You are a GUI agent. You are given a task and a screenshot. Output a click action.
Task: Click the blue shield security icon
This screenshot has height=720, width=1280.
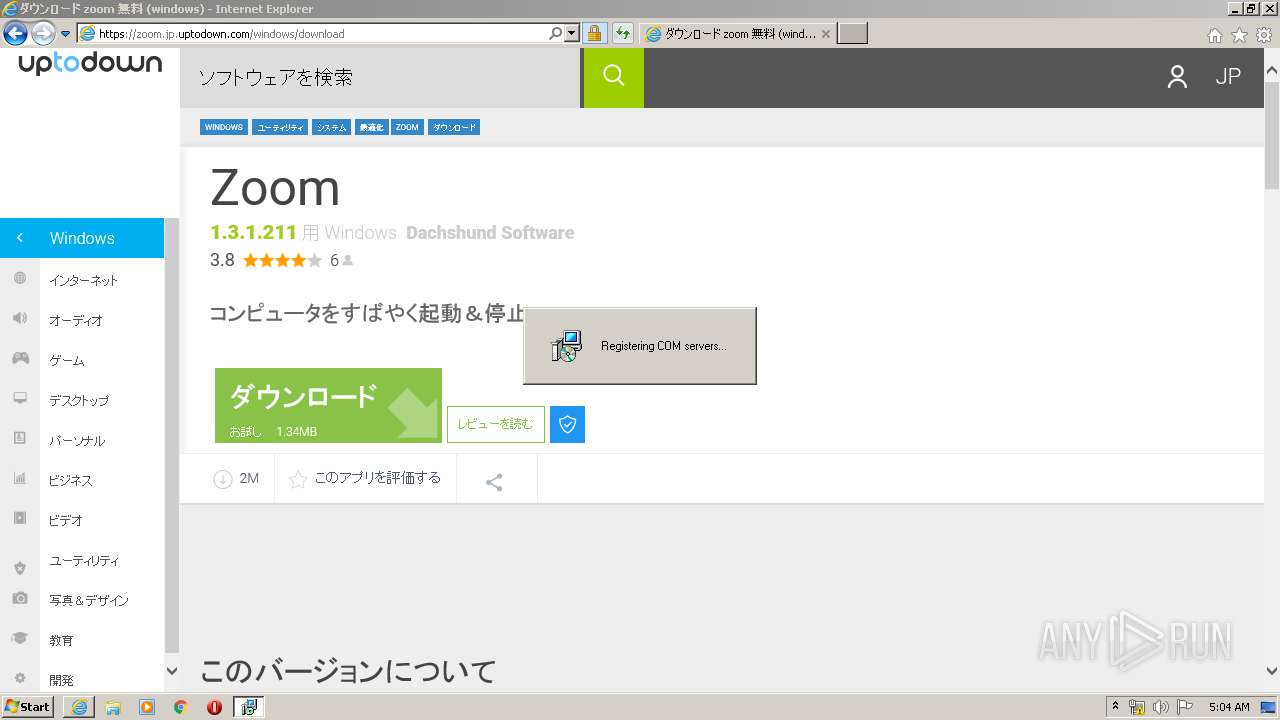pyautogui.click(x=568, y=424)
